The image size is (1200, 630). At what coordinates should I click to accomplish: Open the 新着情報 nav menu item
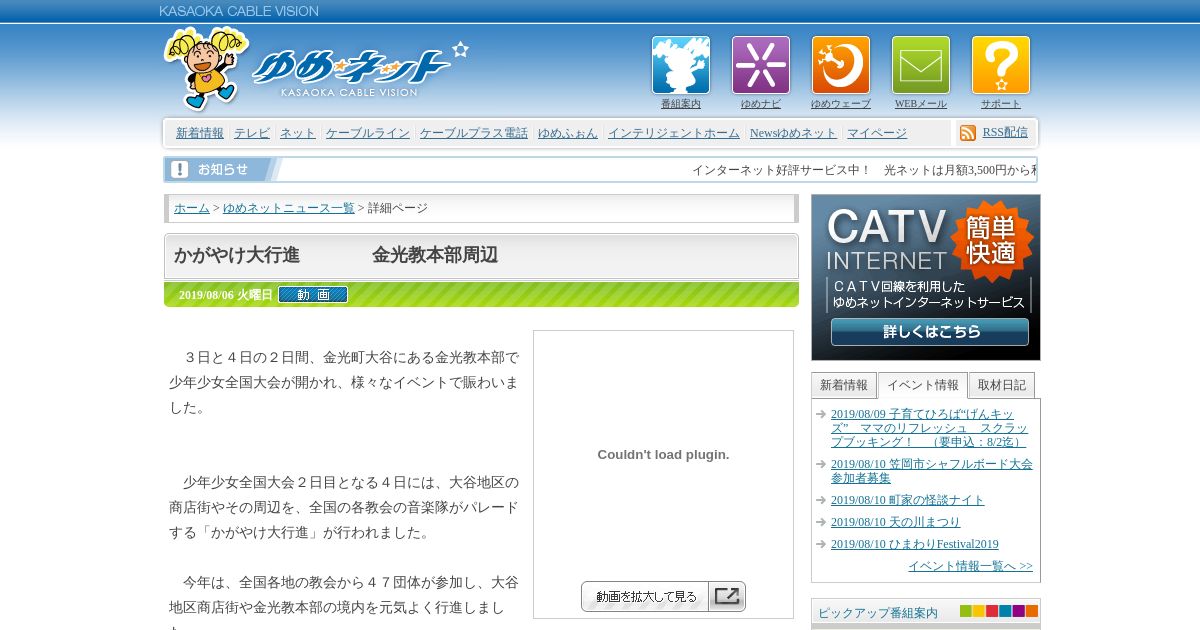click(x=200, y=133)
